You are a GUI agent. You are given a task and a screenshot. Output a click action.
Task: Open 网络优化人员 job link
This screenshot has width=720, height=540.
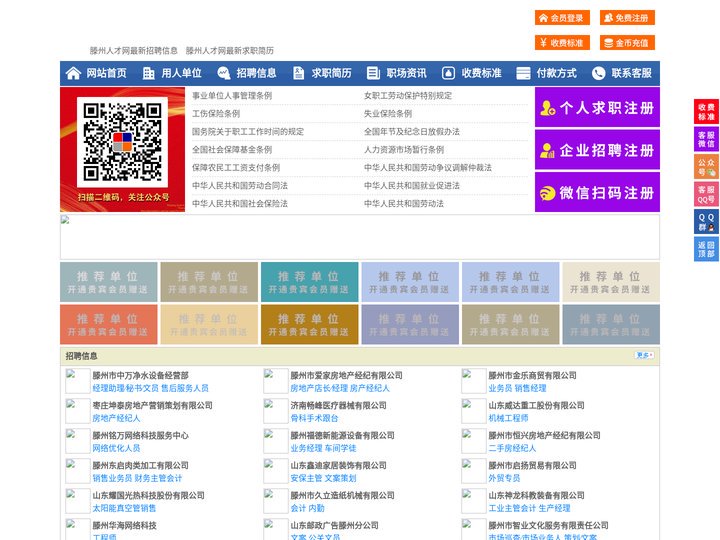[116, 448]
